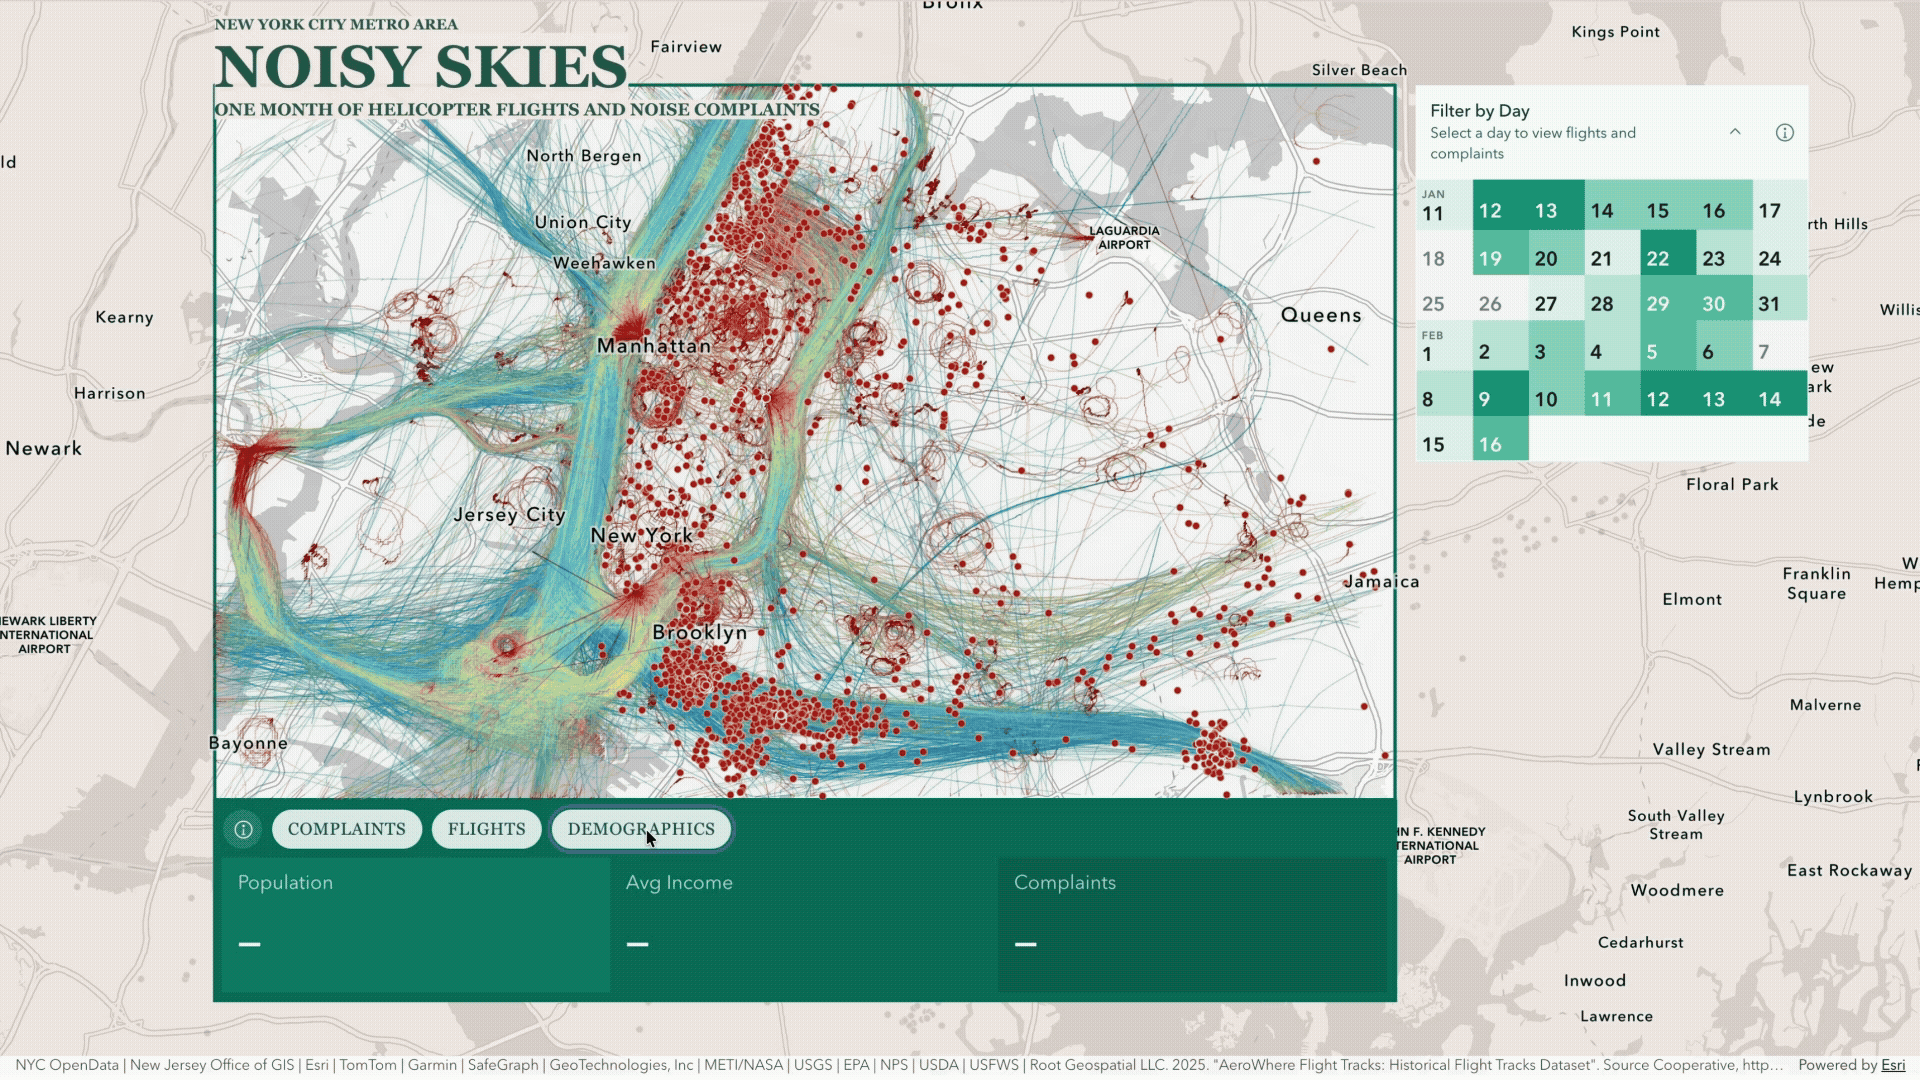1920x1080 pixels.
Task: Select February 1 in the calendar
Action: [x=1444, y=345]
